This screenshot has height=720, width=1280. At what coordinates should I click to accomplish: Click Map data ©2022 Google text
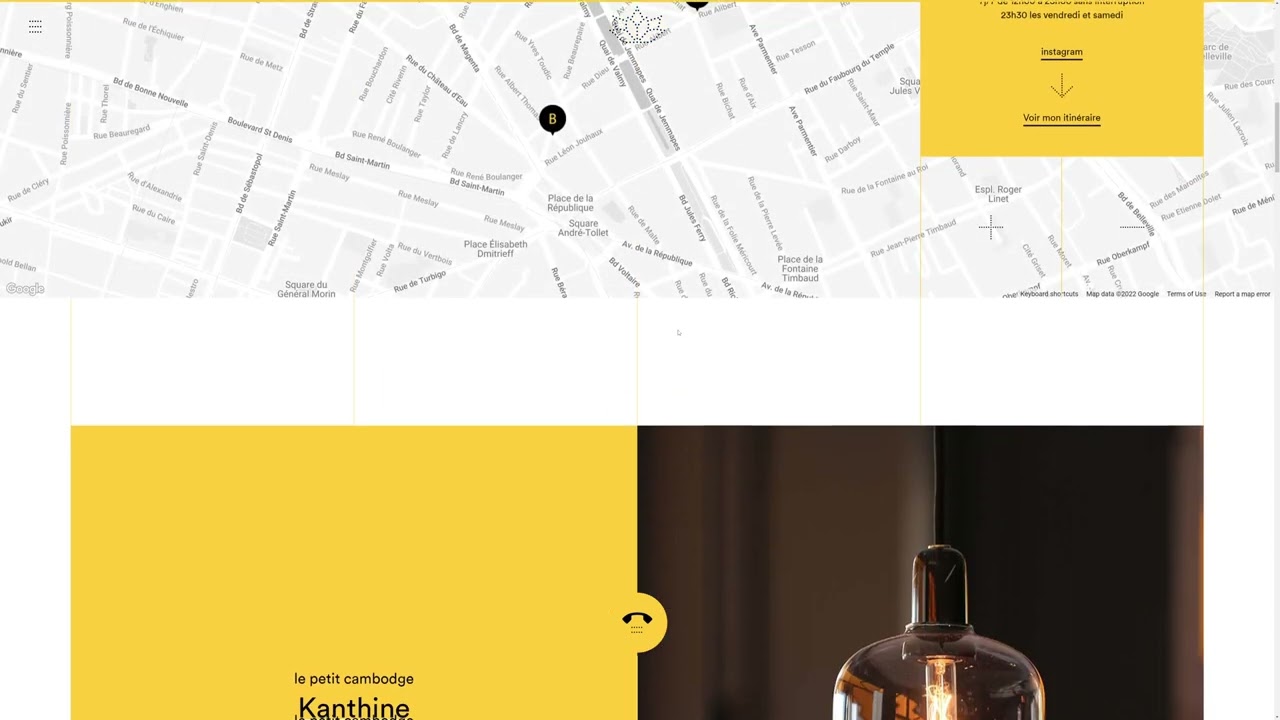pyautogui.click(x=1122, y=294)
